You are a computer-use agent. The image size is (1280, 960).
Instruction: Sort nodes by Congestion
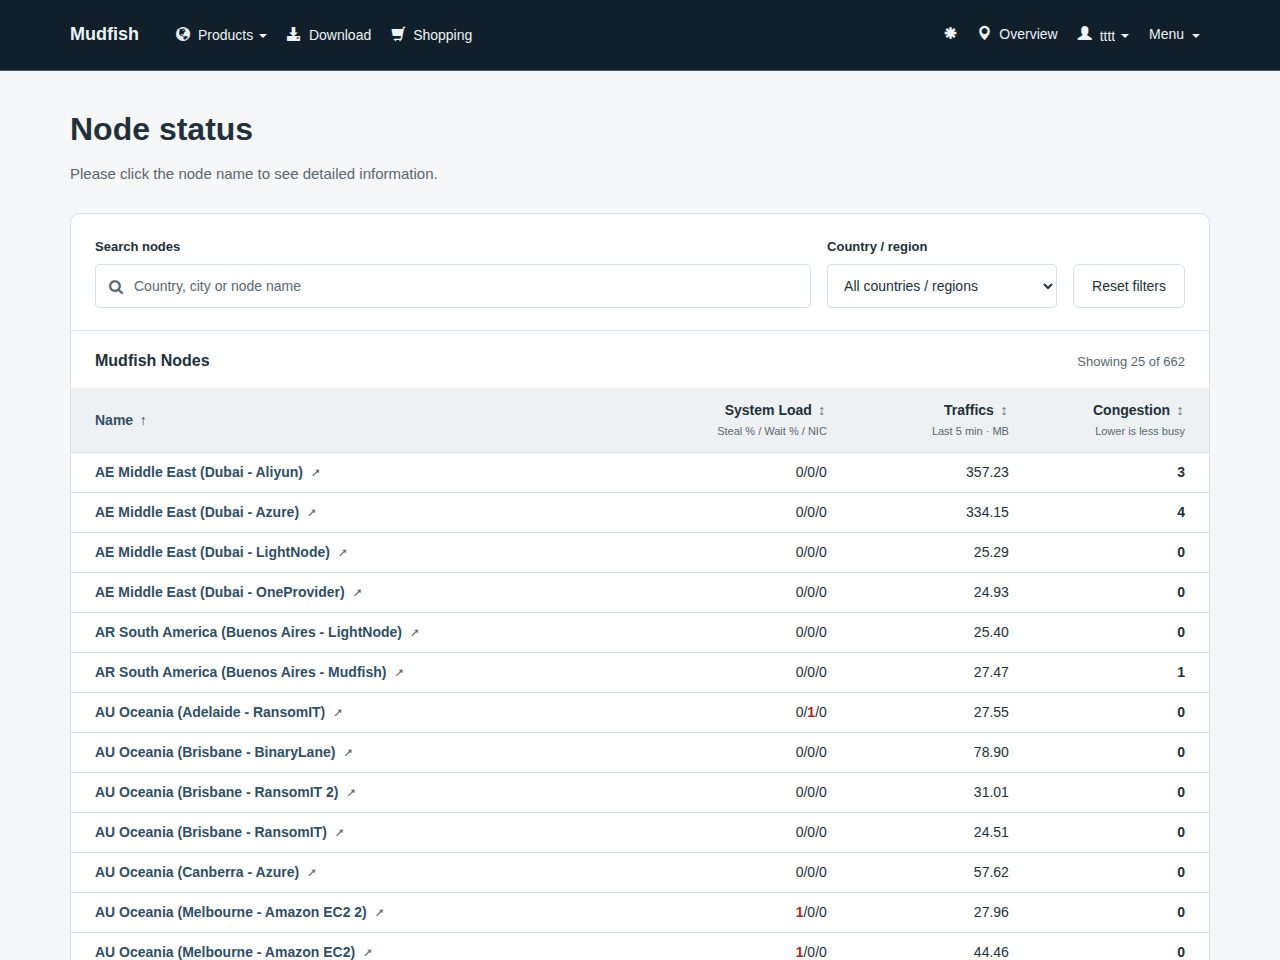pyautogui.click(x=1139, y=410)
